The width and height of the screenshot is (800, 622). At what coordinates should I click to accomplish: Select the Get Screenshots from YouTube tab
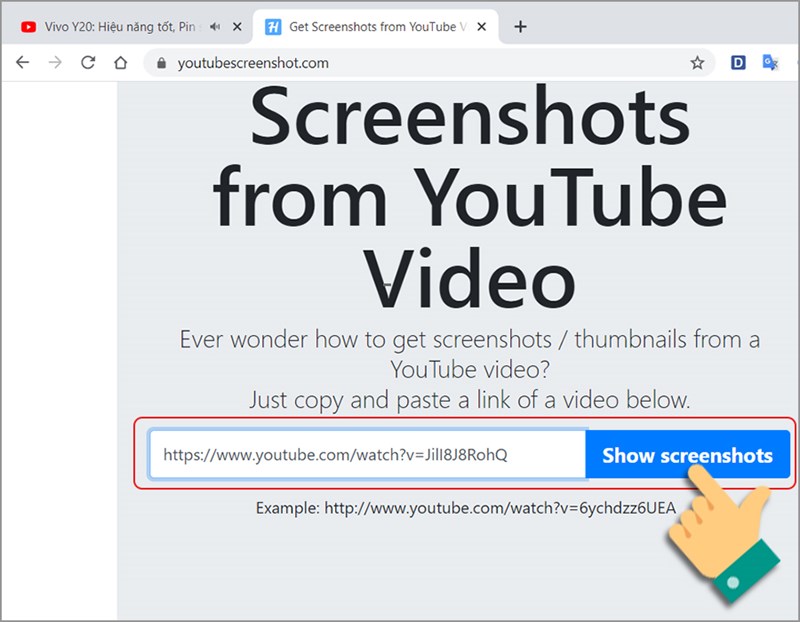coord(378,27)
